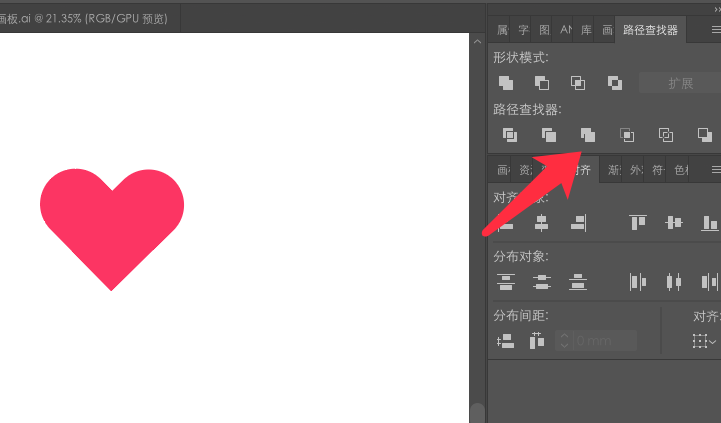Viewport: 721px width, 423px height.
Task: Distribute objects by vertical centers
Action: [x=542, y=282]
